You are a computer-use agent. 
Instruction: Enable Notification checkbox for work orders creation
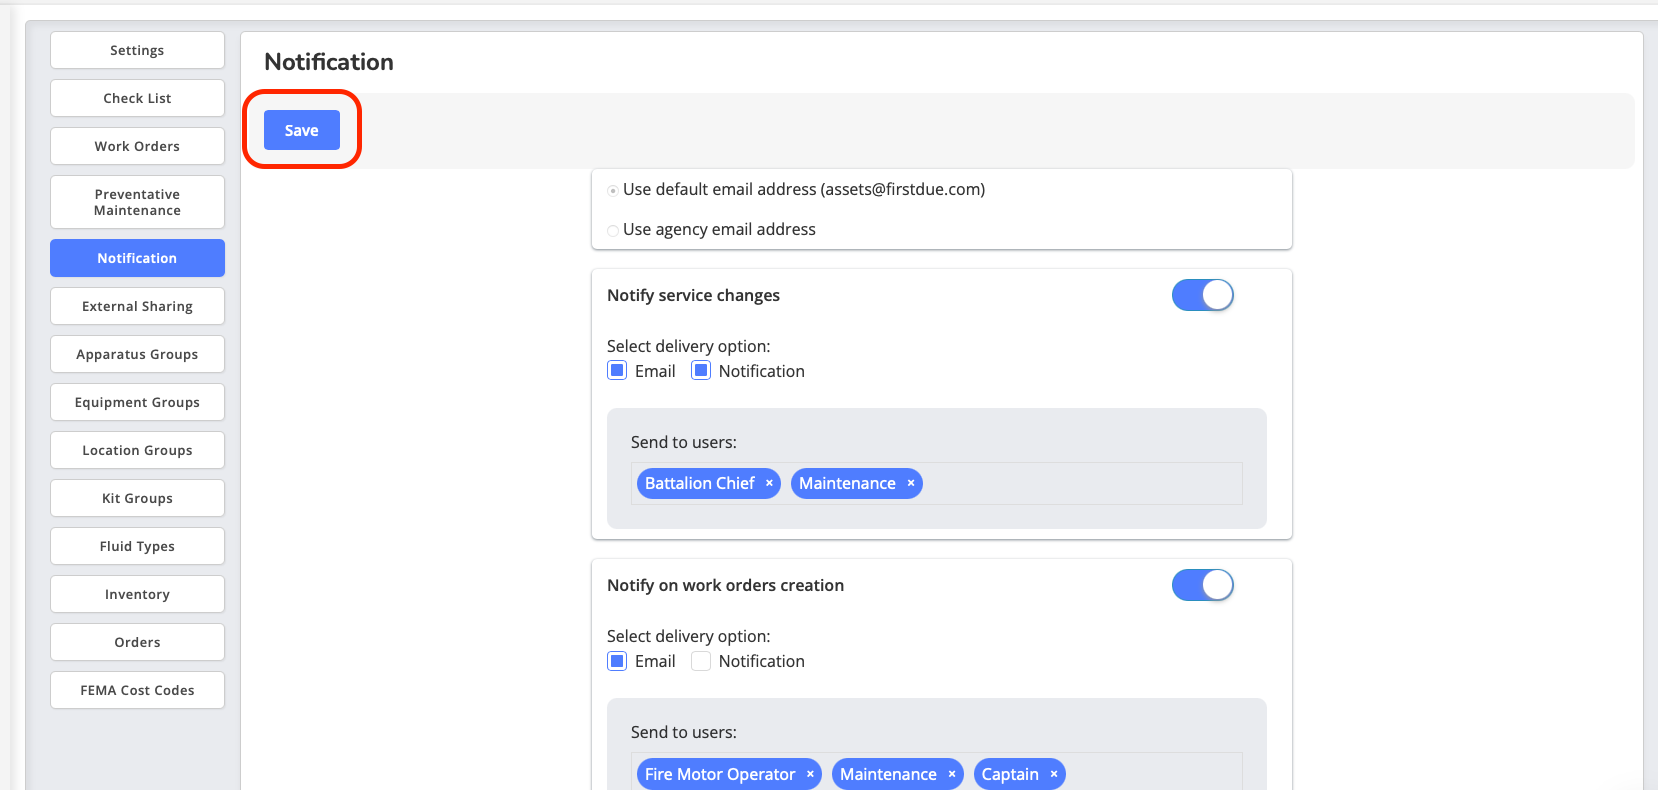[701, 661]
